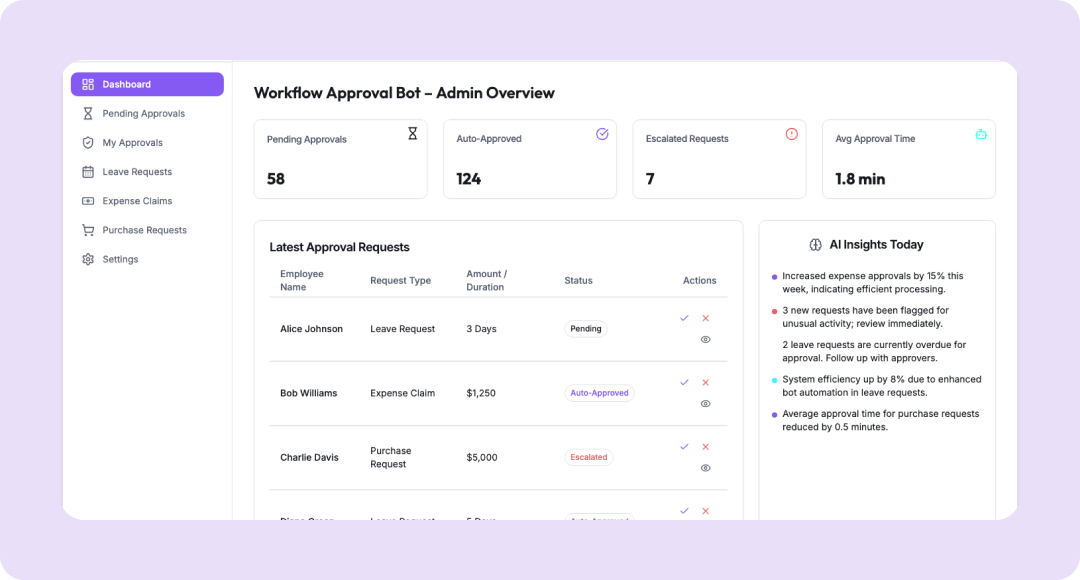1080x580 pixels.
Task: Open Settings from the sidebar
Action: pos(120,259)
